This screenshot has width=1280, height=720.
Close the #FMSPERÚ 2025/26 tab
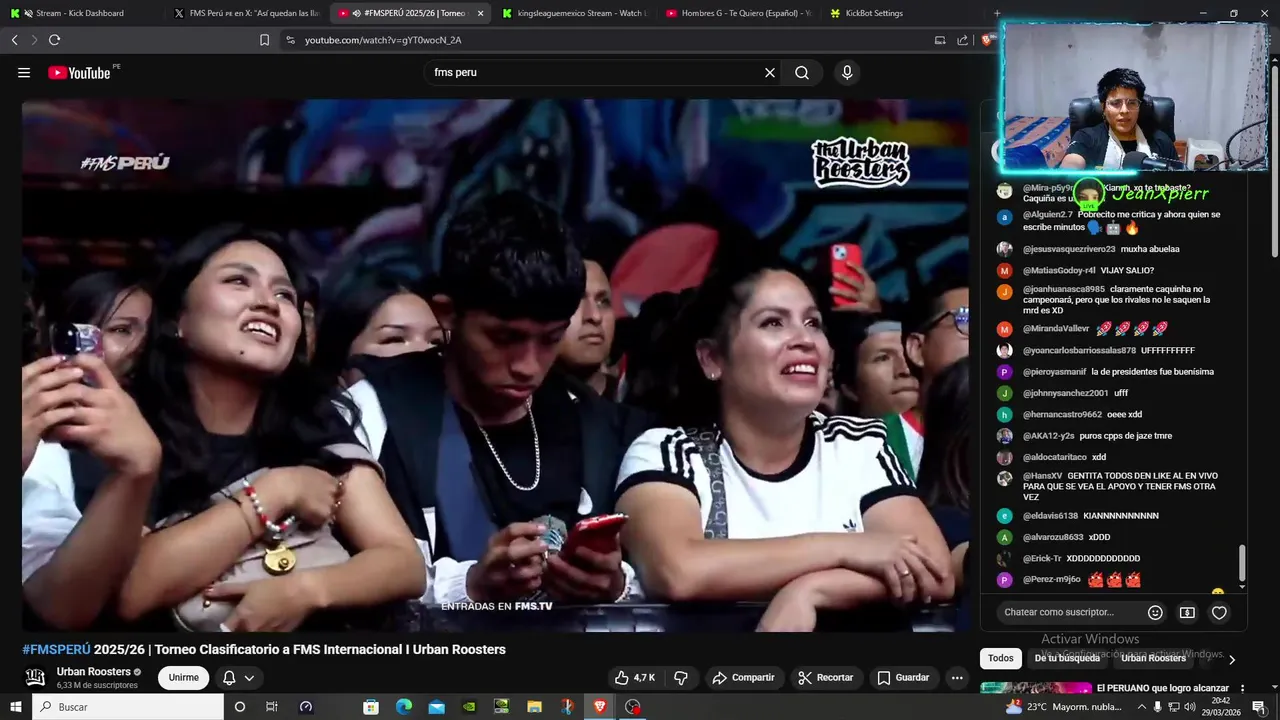click(480, 13)
